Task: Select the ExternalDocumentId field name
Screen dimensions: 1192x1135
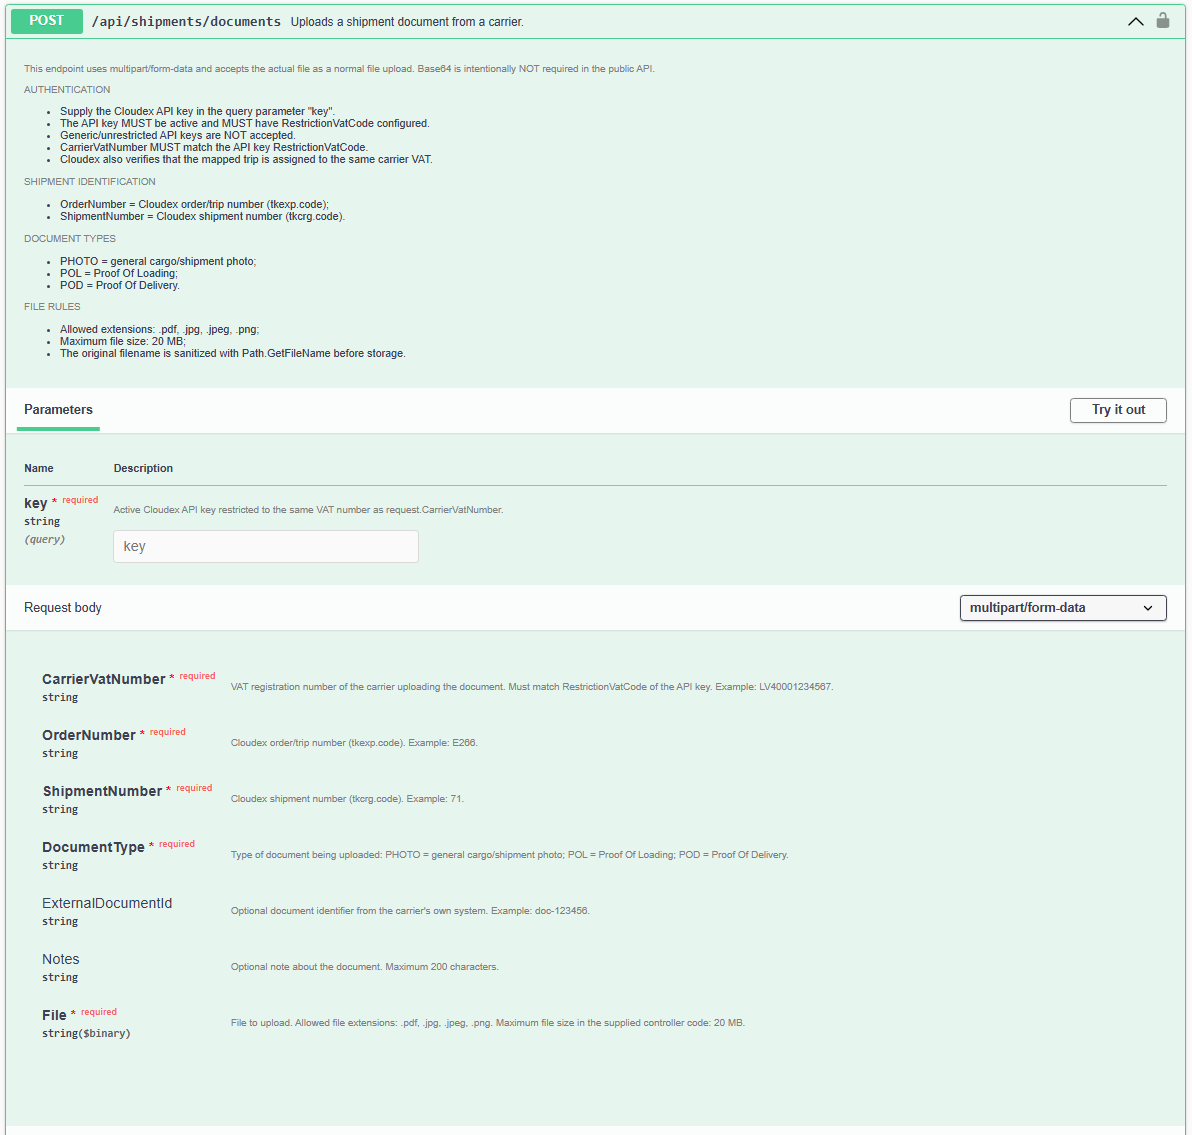Action: pos(107,903)
